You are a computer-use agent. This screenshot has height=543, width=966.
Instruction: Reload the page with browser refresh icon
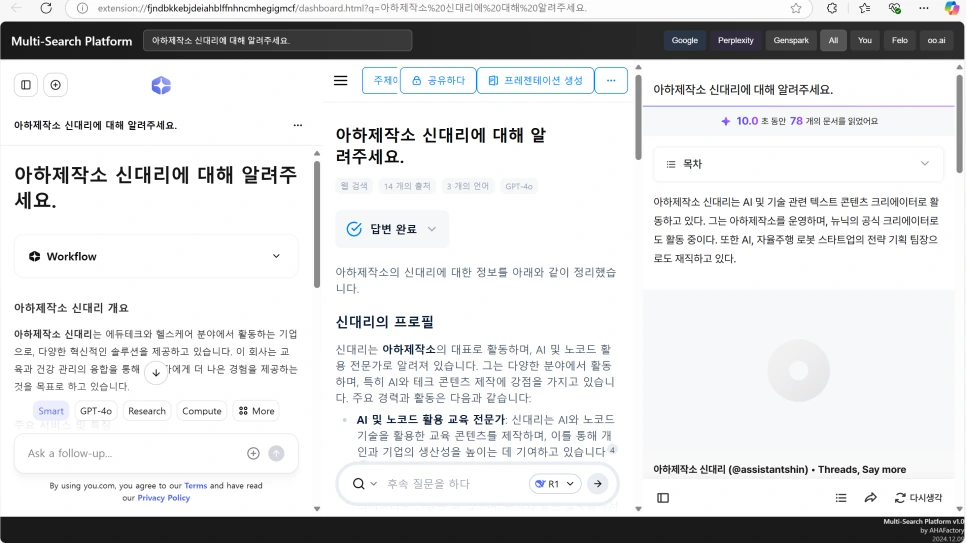(x=46, y=8)
